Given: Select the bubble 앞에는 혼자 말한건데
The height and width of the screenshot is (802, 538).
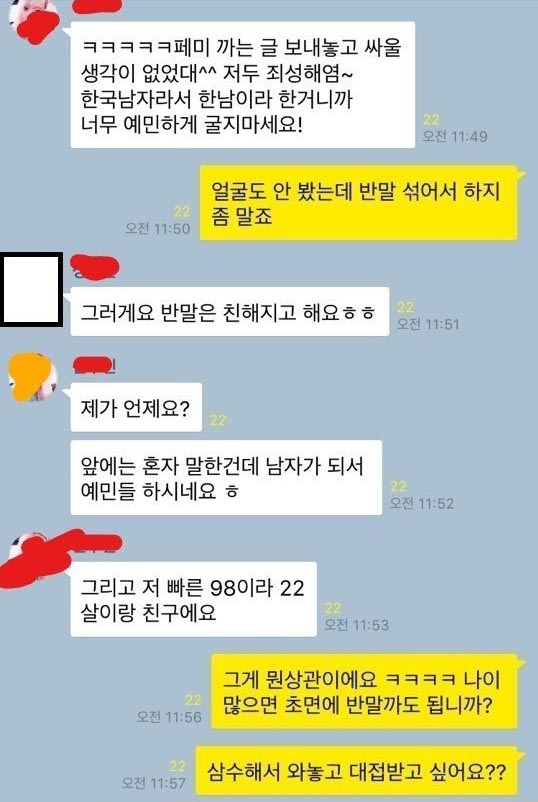Looking at the screenshot, I should click(226, 477).
